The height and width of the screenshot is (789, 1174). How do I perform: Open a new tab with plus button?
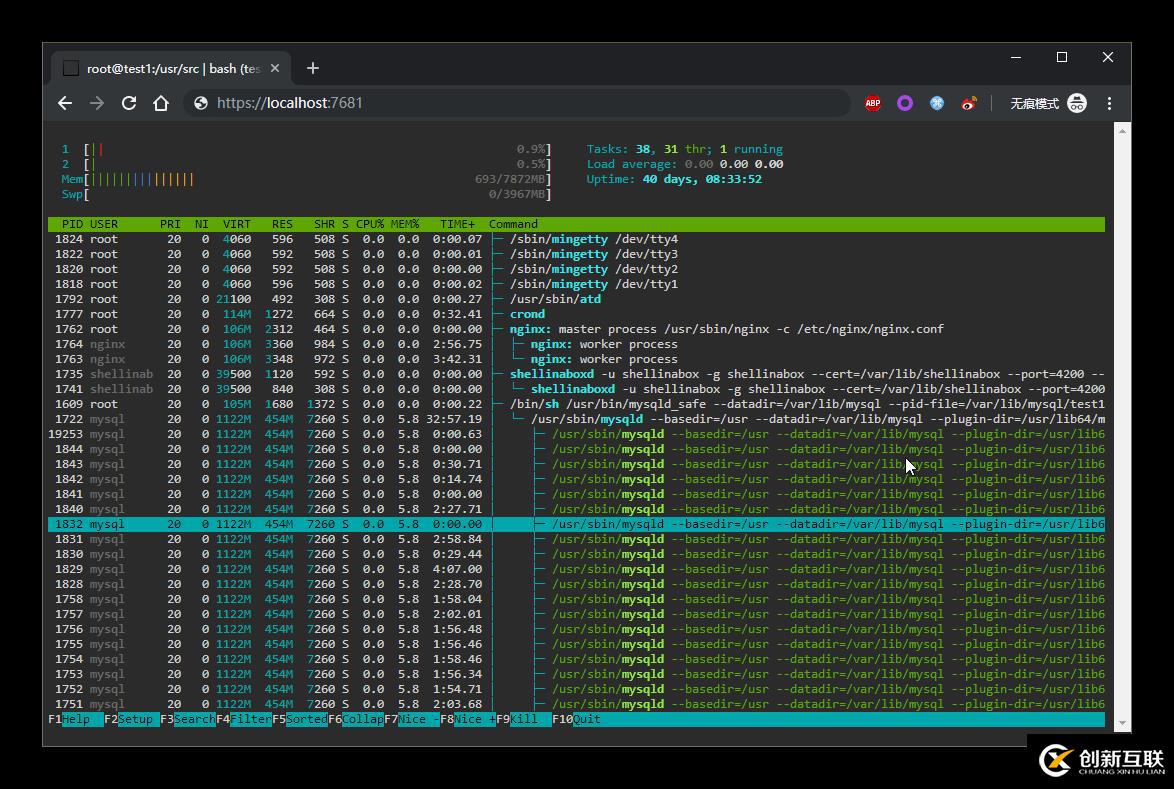[313, 68]
